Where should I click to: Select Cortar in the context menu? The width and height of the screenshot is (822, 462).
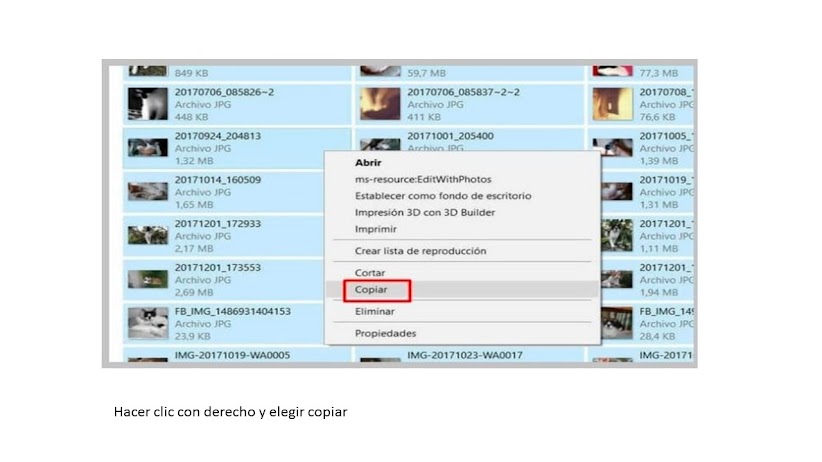pos(370,273)
